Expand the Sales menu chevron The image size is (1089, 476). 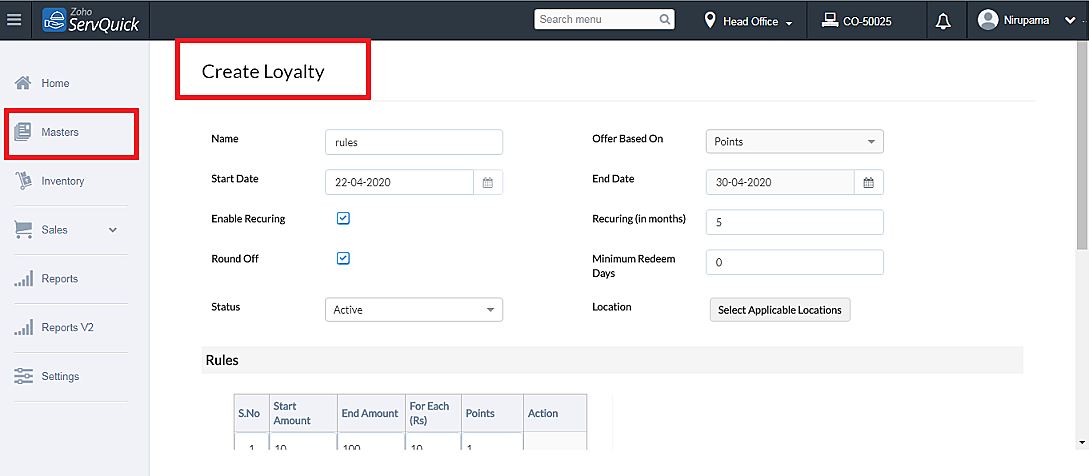tap(113, 230)
